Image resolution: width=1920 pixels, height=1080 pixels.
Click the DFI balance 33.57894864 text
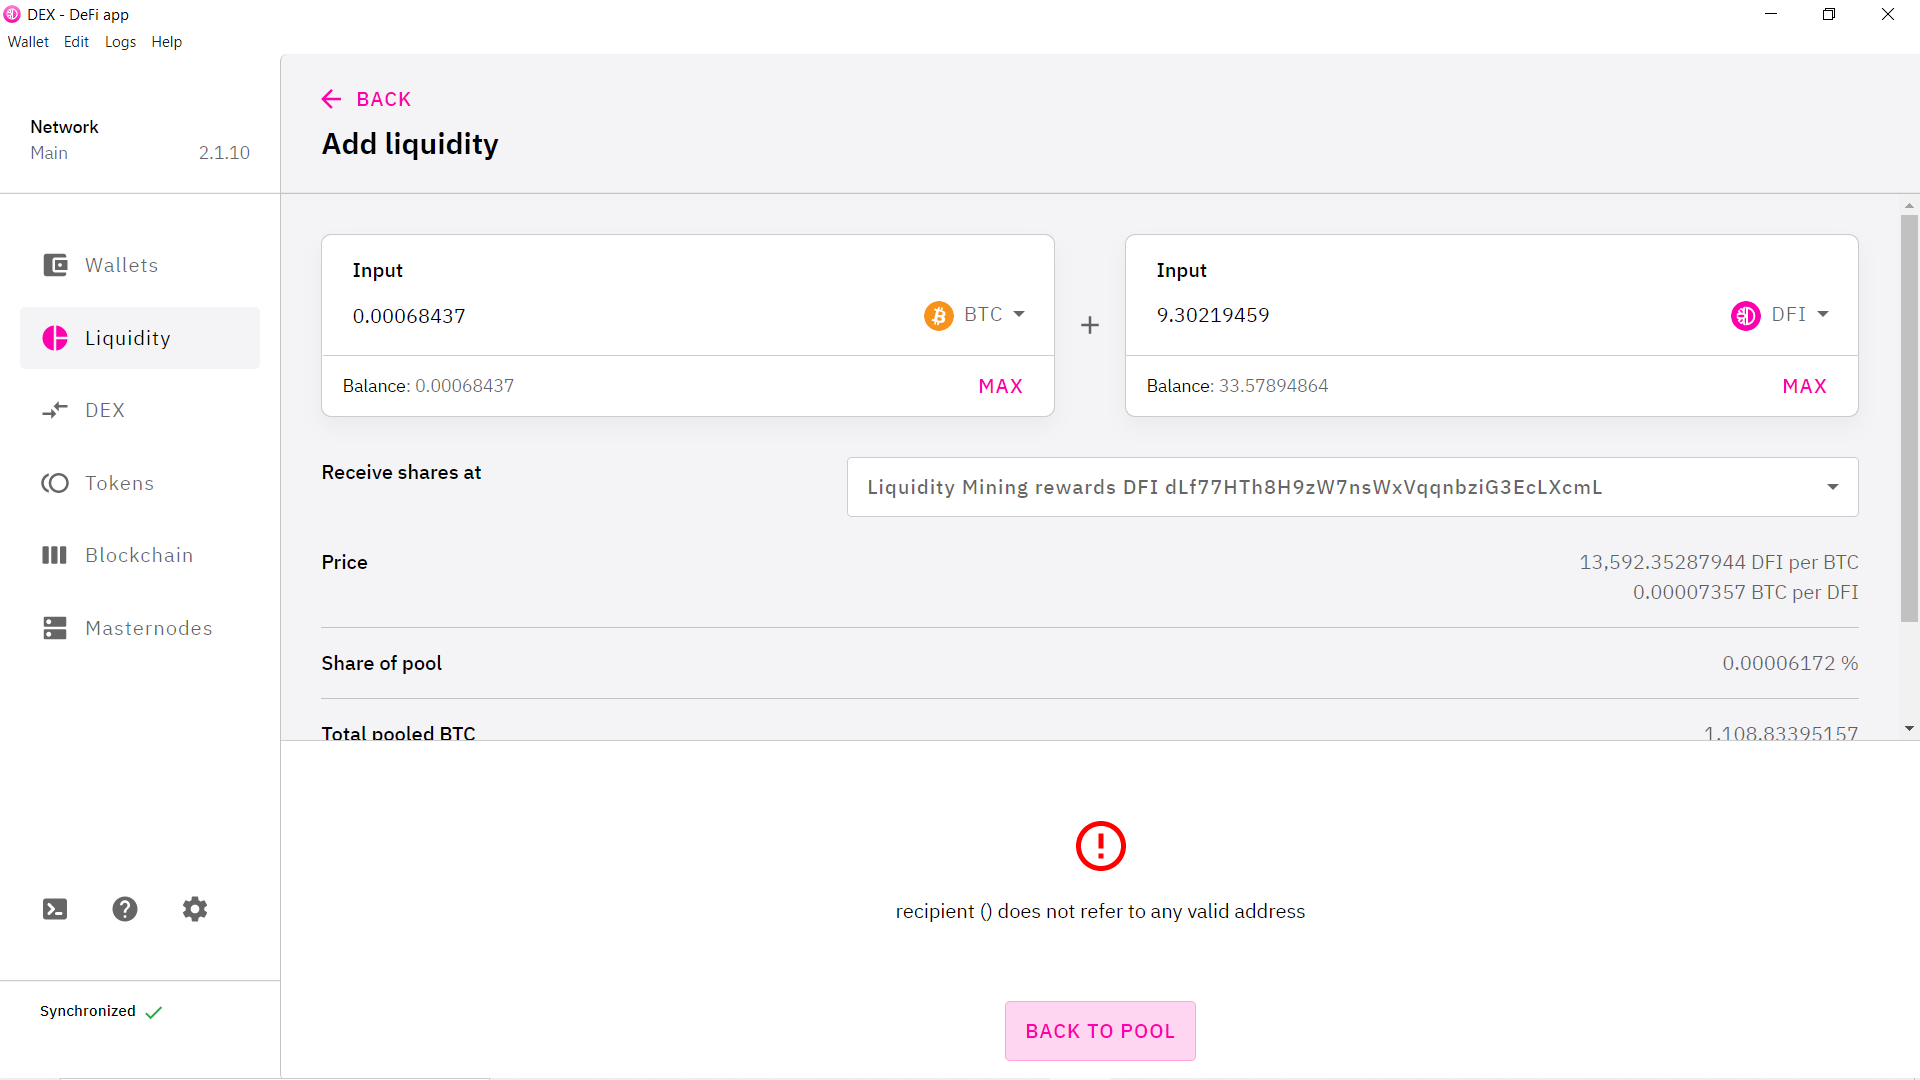(1273, 386)
